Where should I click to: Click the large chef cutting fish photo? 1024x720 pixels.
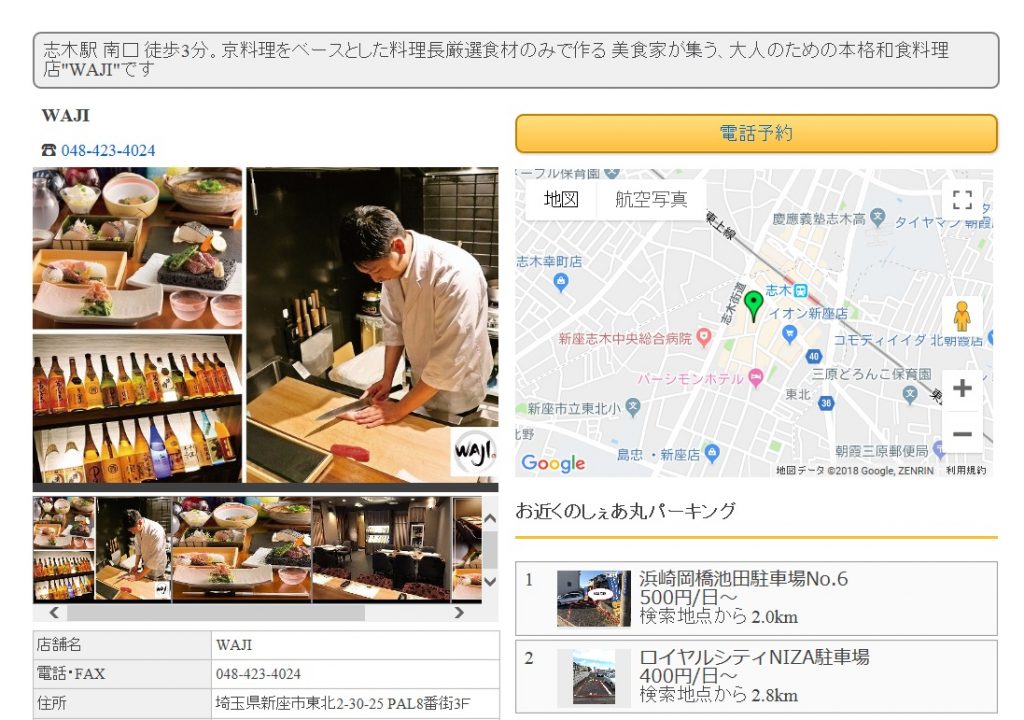(372, 325)
